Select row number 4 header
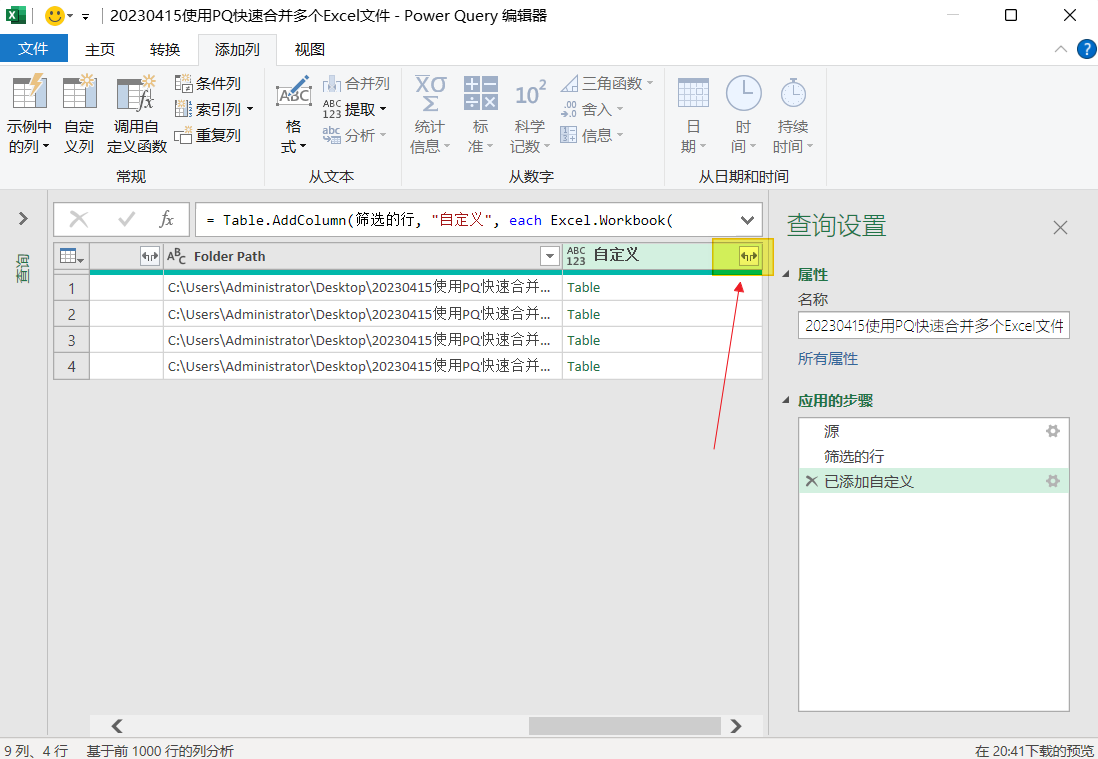Image resolution: width=1098 pixels, height=759 pixels. pyautogui.click(x=71, y=366)
